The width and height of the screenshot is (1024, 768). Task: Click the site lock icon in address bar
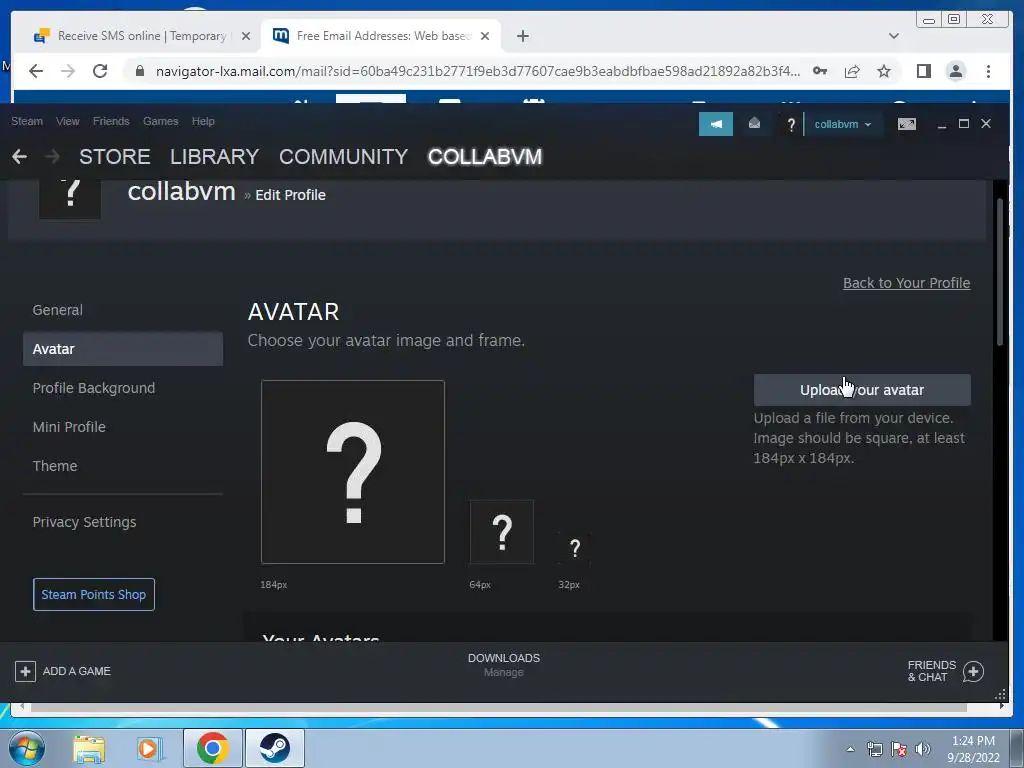(x=139, y=71)
